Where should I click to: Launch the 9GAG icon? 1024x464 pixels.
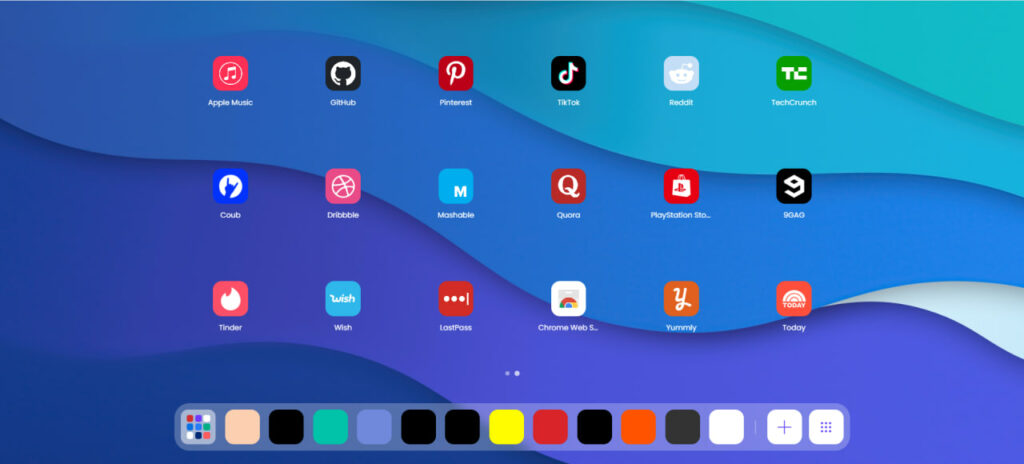(x=793, y=186)
